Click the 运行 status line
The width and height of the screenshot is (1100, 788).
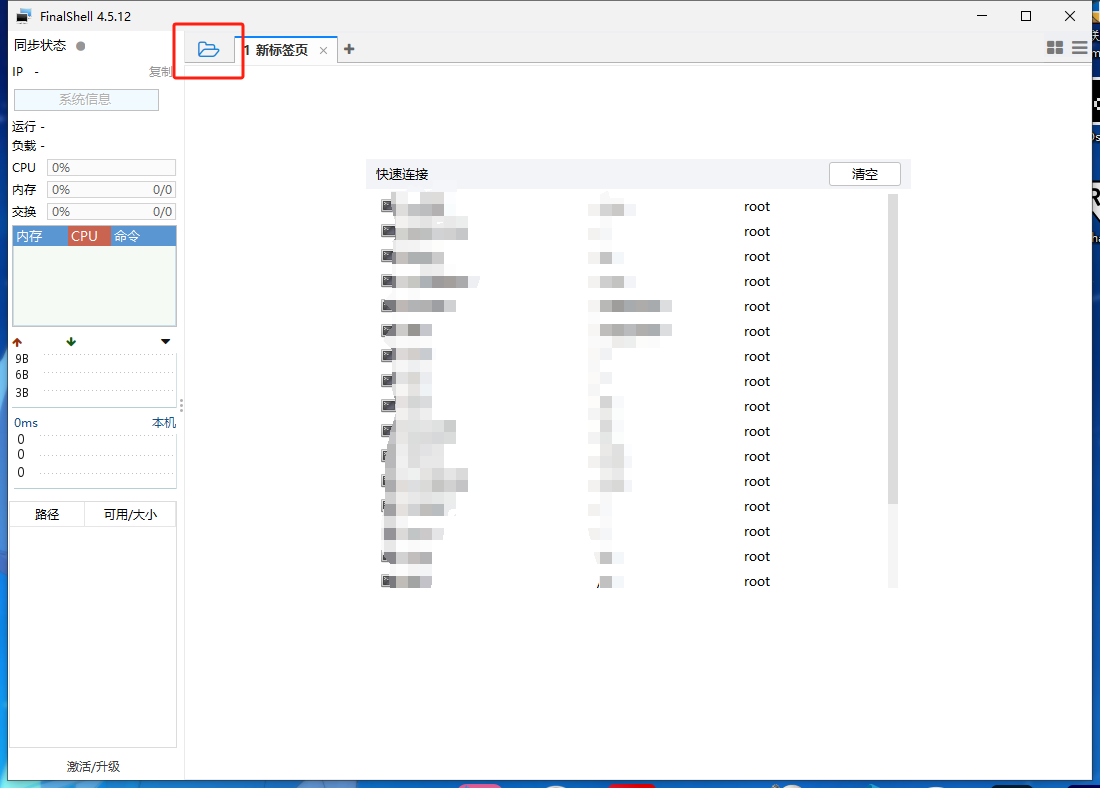pos(29,126)
